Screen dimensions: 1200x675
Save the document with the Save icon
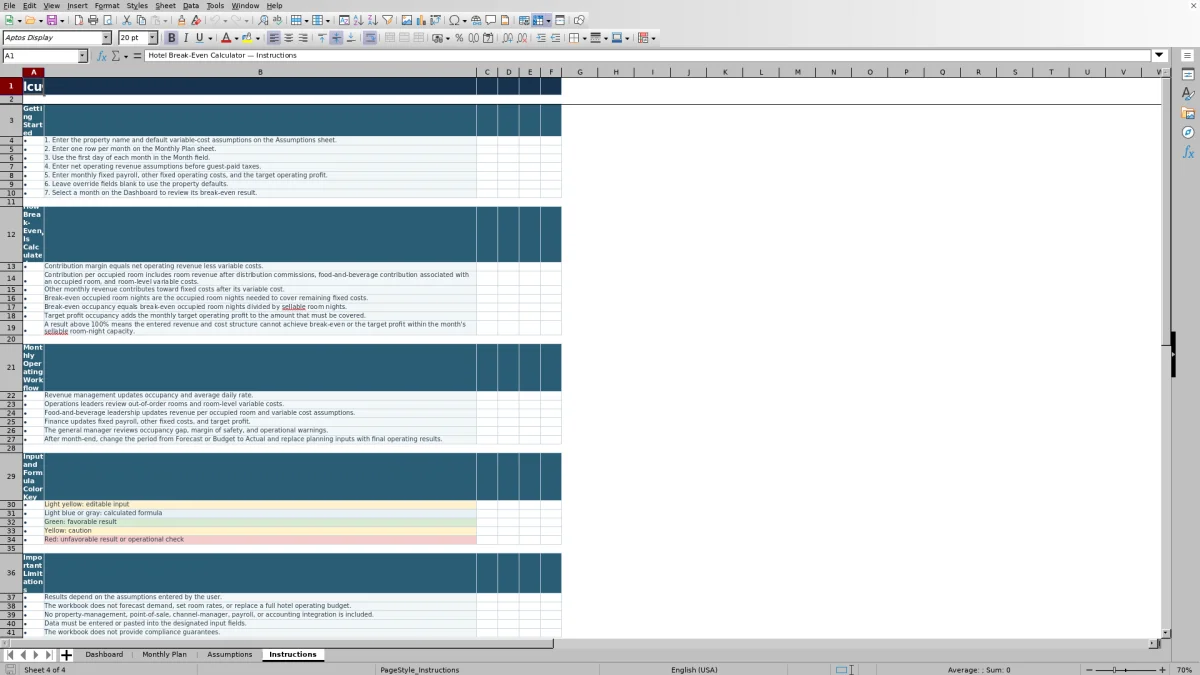51,20
